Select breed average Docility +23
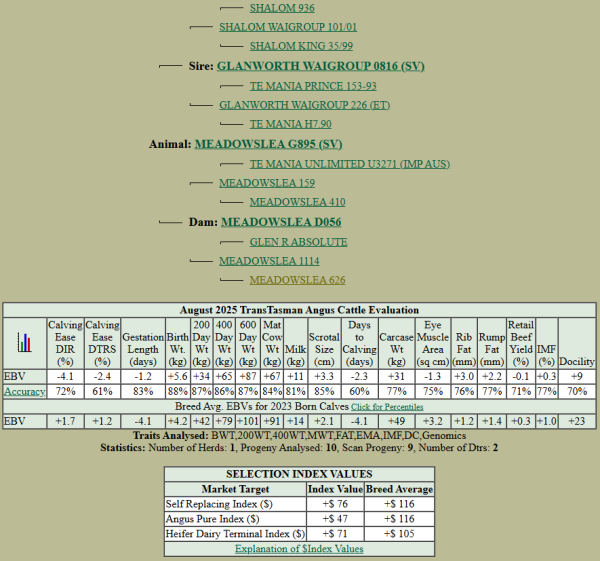The width and height of the screenshot is (600, 561). tap(577, 421)
